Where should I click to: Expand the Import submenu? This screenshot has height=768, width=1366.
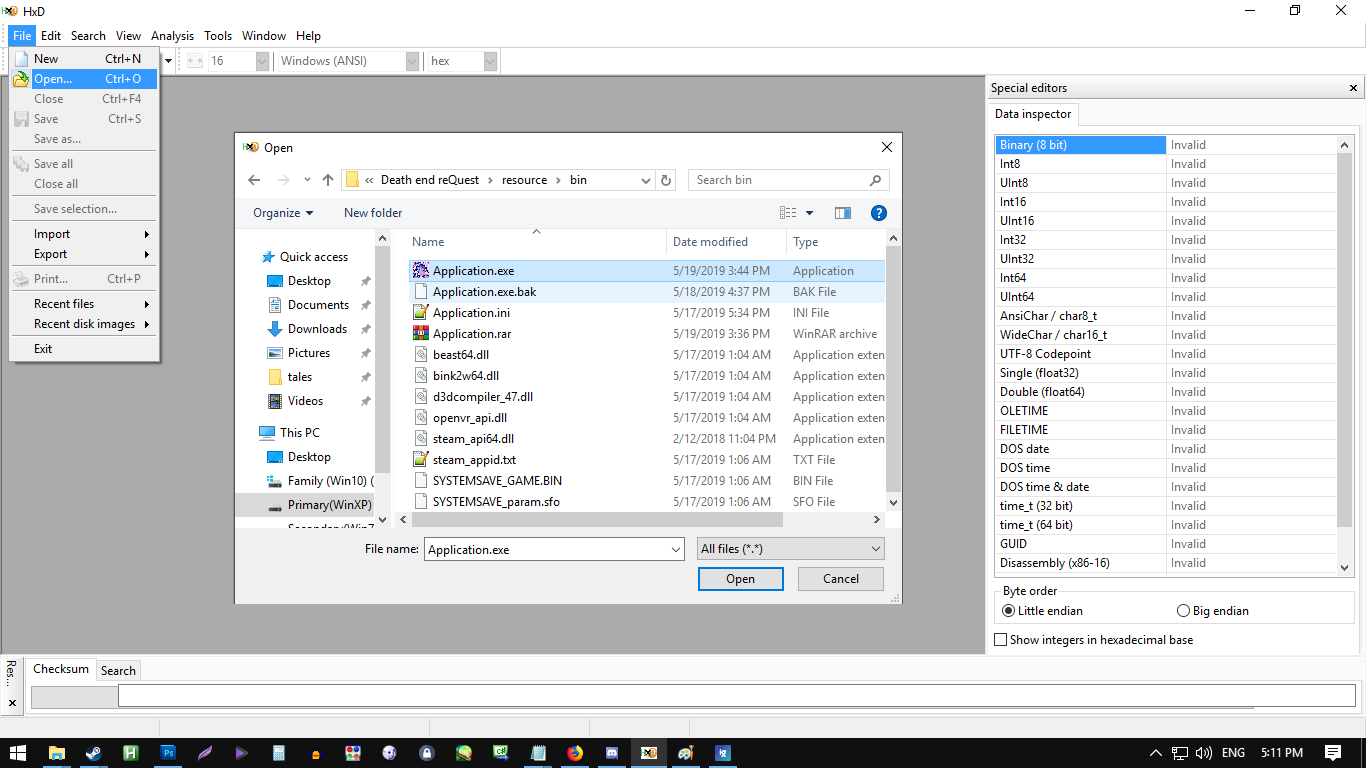(83, 234)
